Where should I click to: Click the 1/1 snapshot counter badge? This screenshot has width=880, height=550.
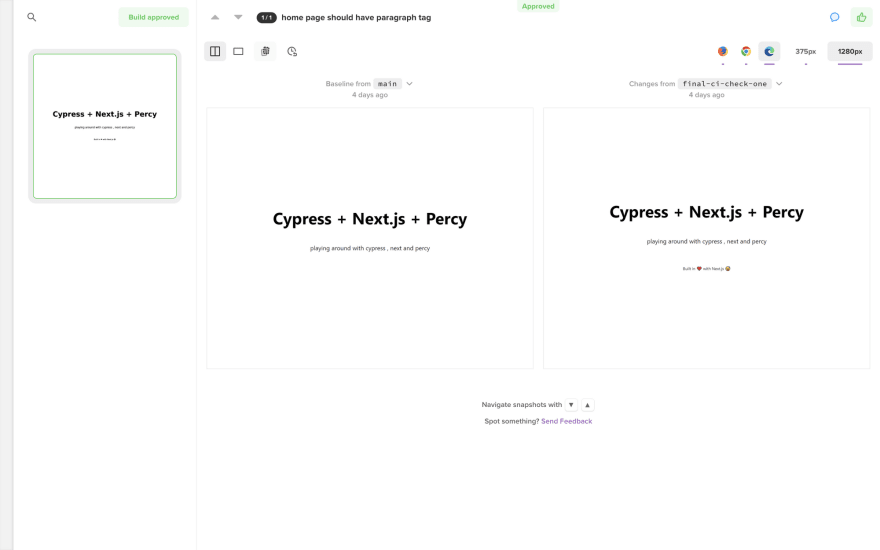point(267,17)
